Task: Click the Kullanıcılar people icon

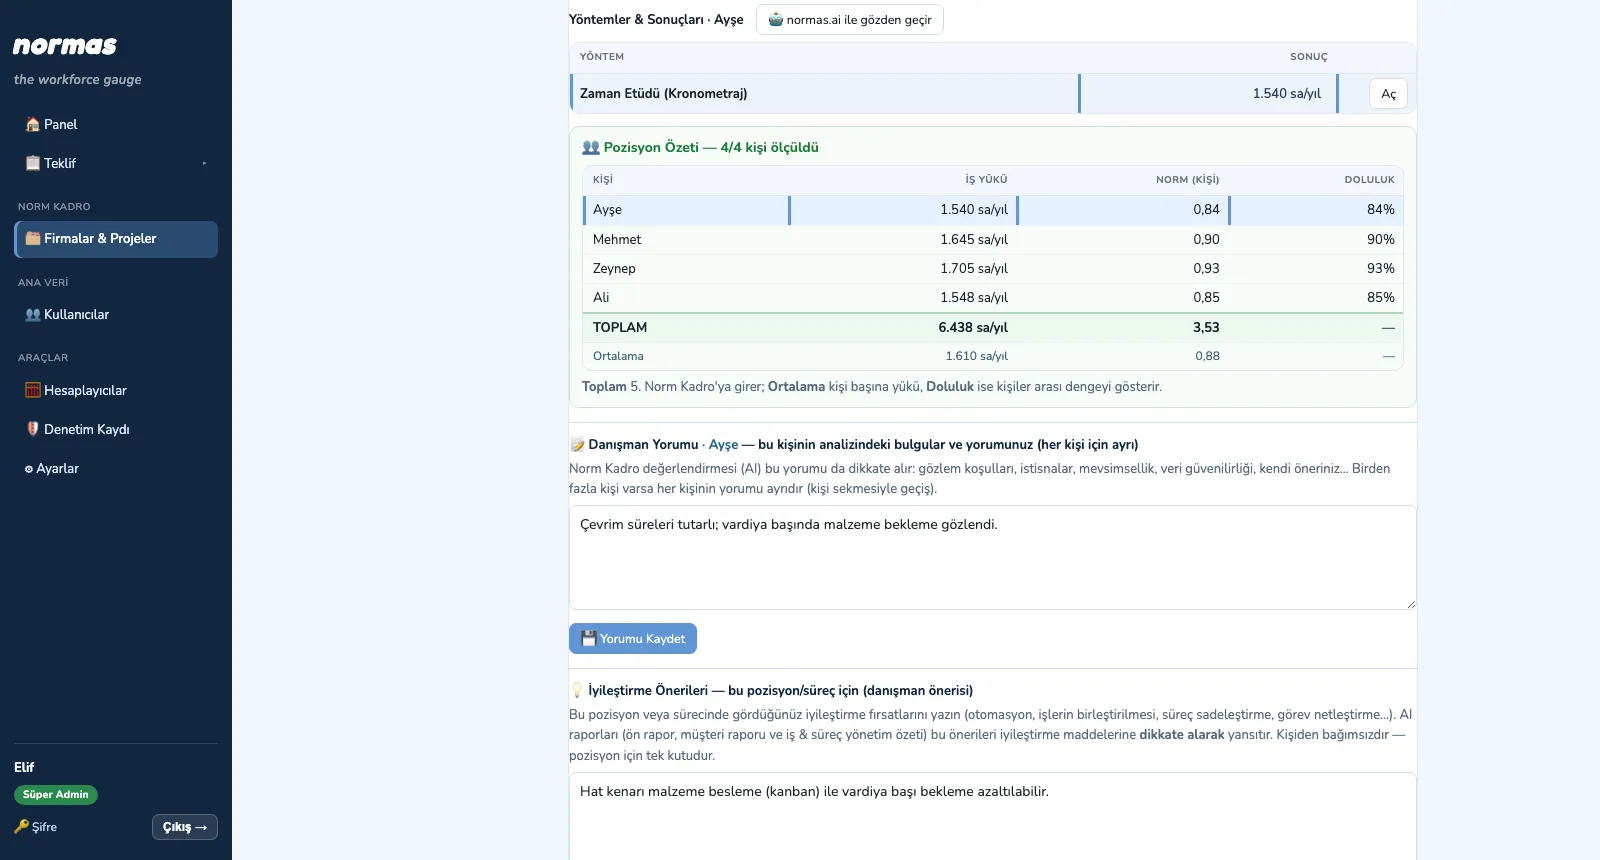Action: 33,314
